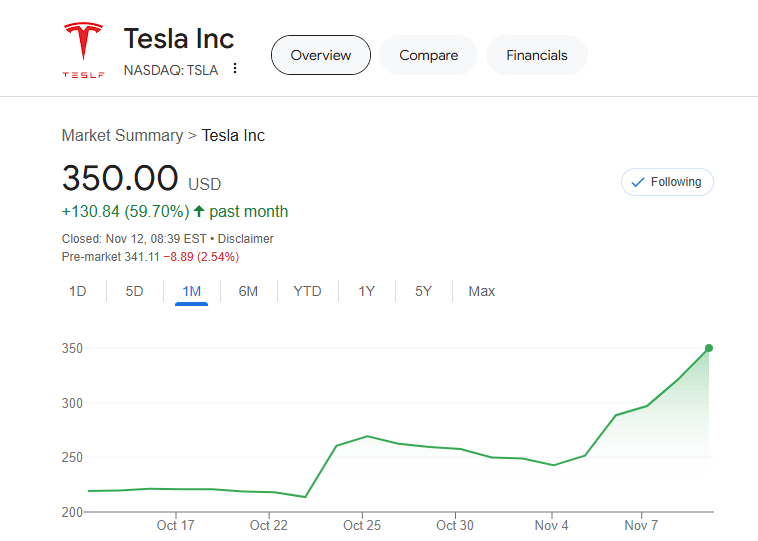The height and width of the screenshot is (541, 758).
Task: Switch to the Compare tab
Action: pyautogui.click(x=428, y=55)
